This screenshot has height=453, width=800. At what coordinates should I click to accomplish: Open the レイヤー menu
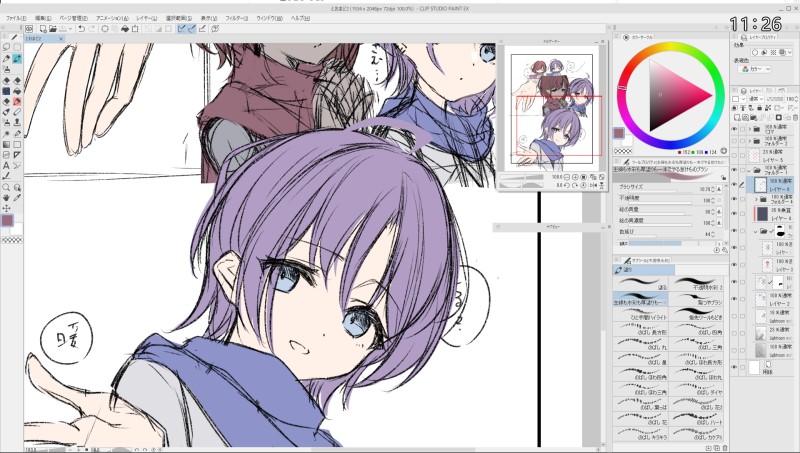coord(146,18)
